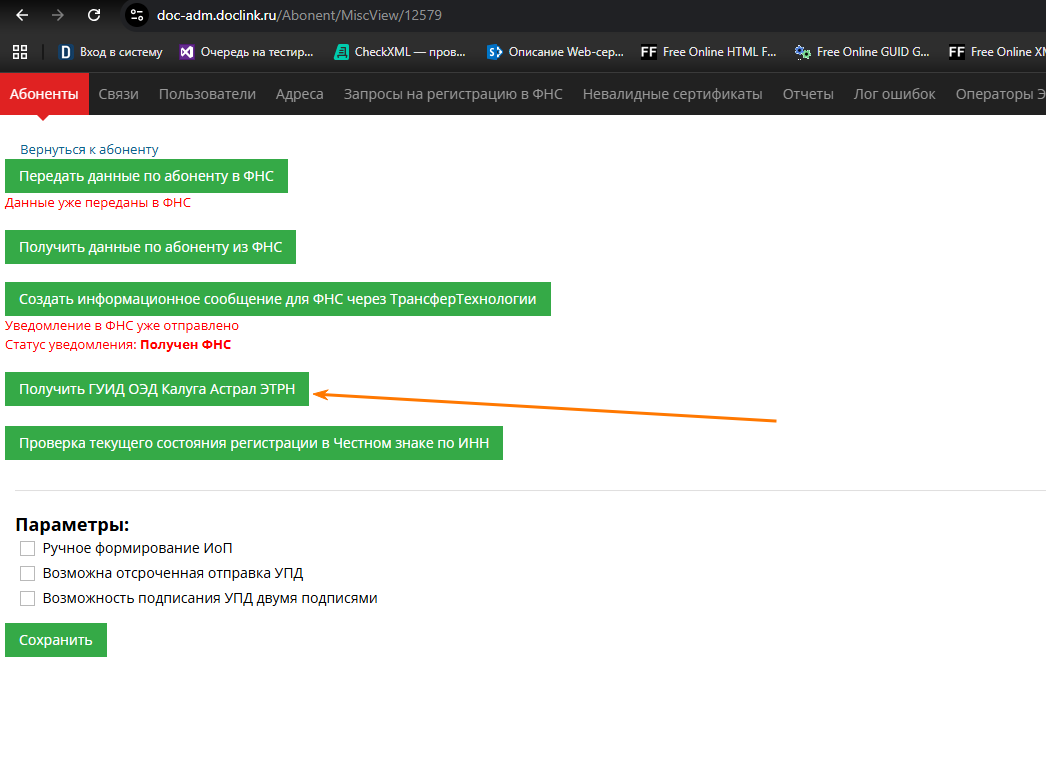Screen dimensions: 1046x757
Task: Open the CheckXML bookmark
Action: (x=400, y=52)
